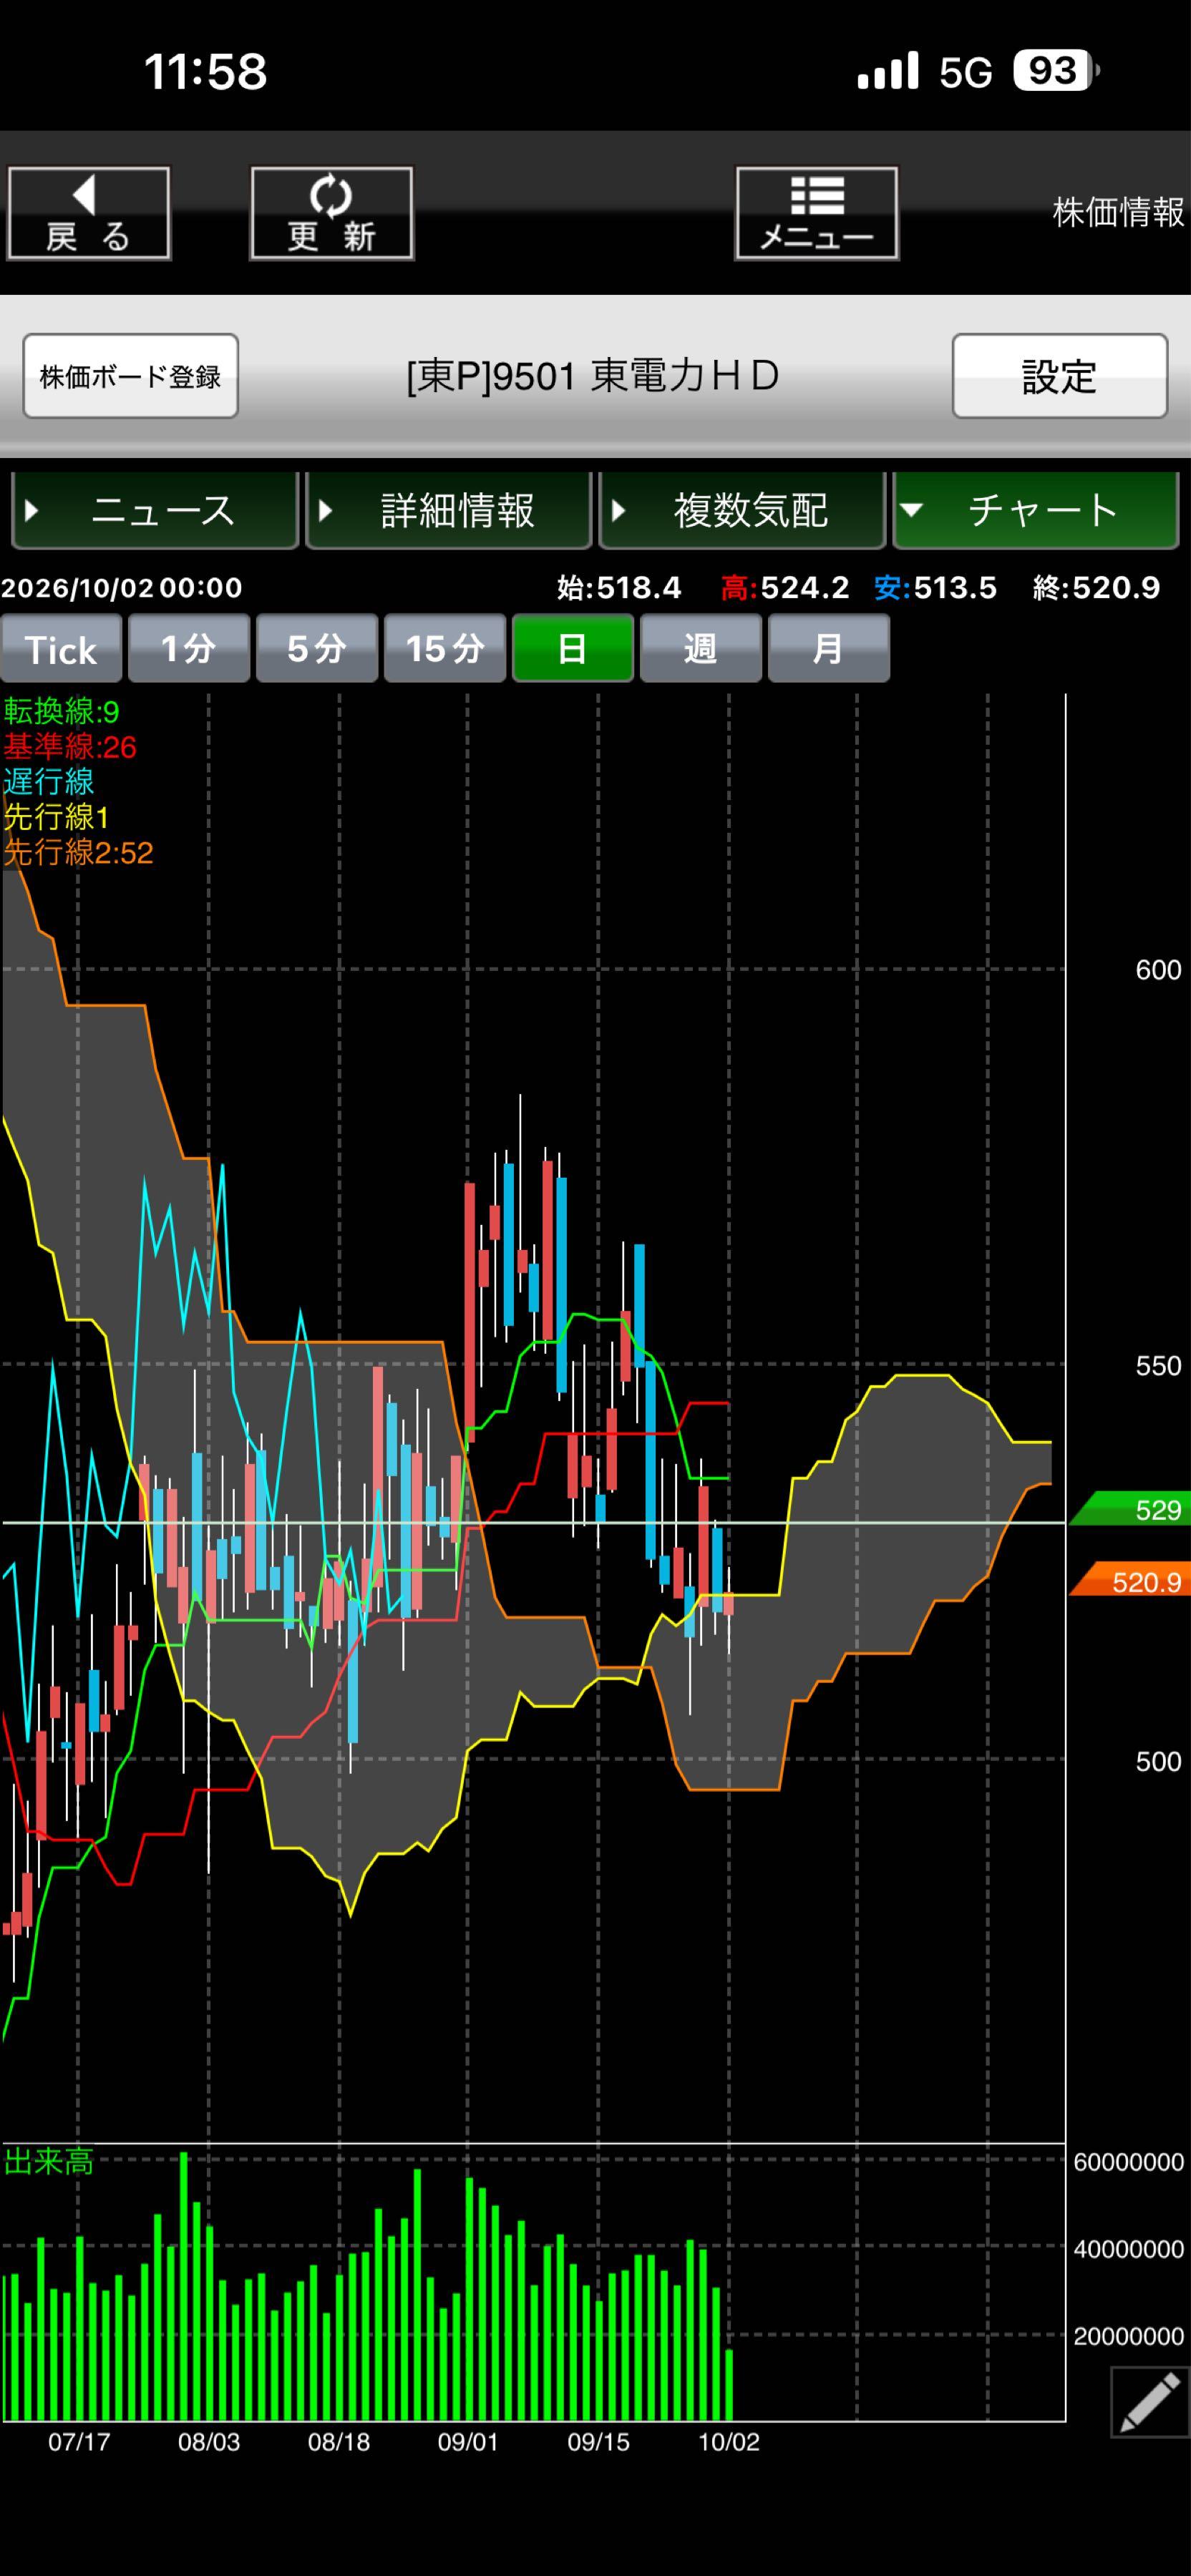This screenshot has width=1191, height=2576.
Task: Tap the 07/17 date axis label
Action: pyautogui.click(x=79, y=2442)
